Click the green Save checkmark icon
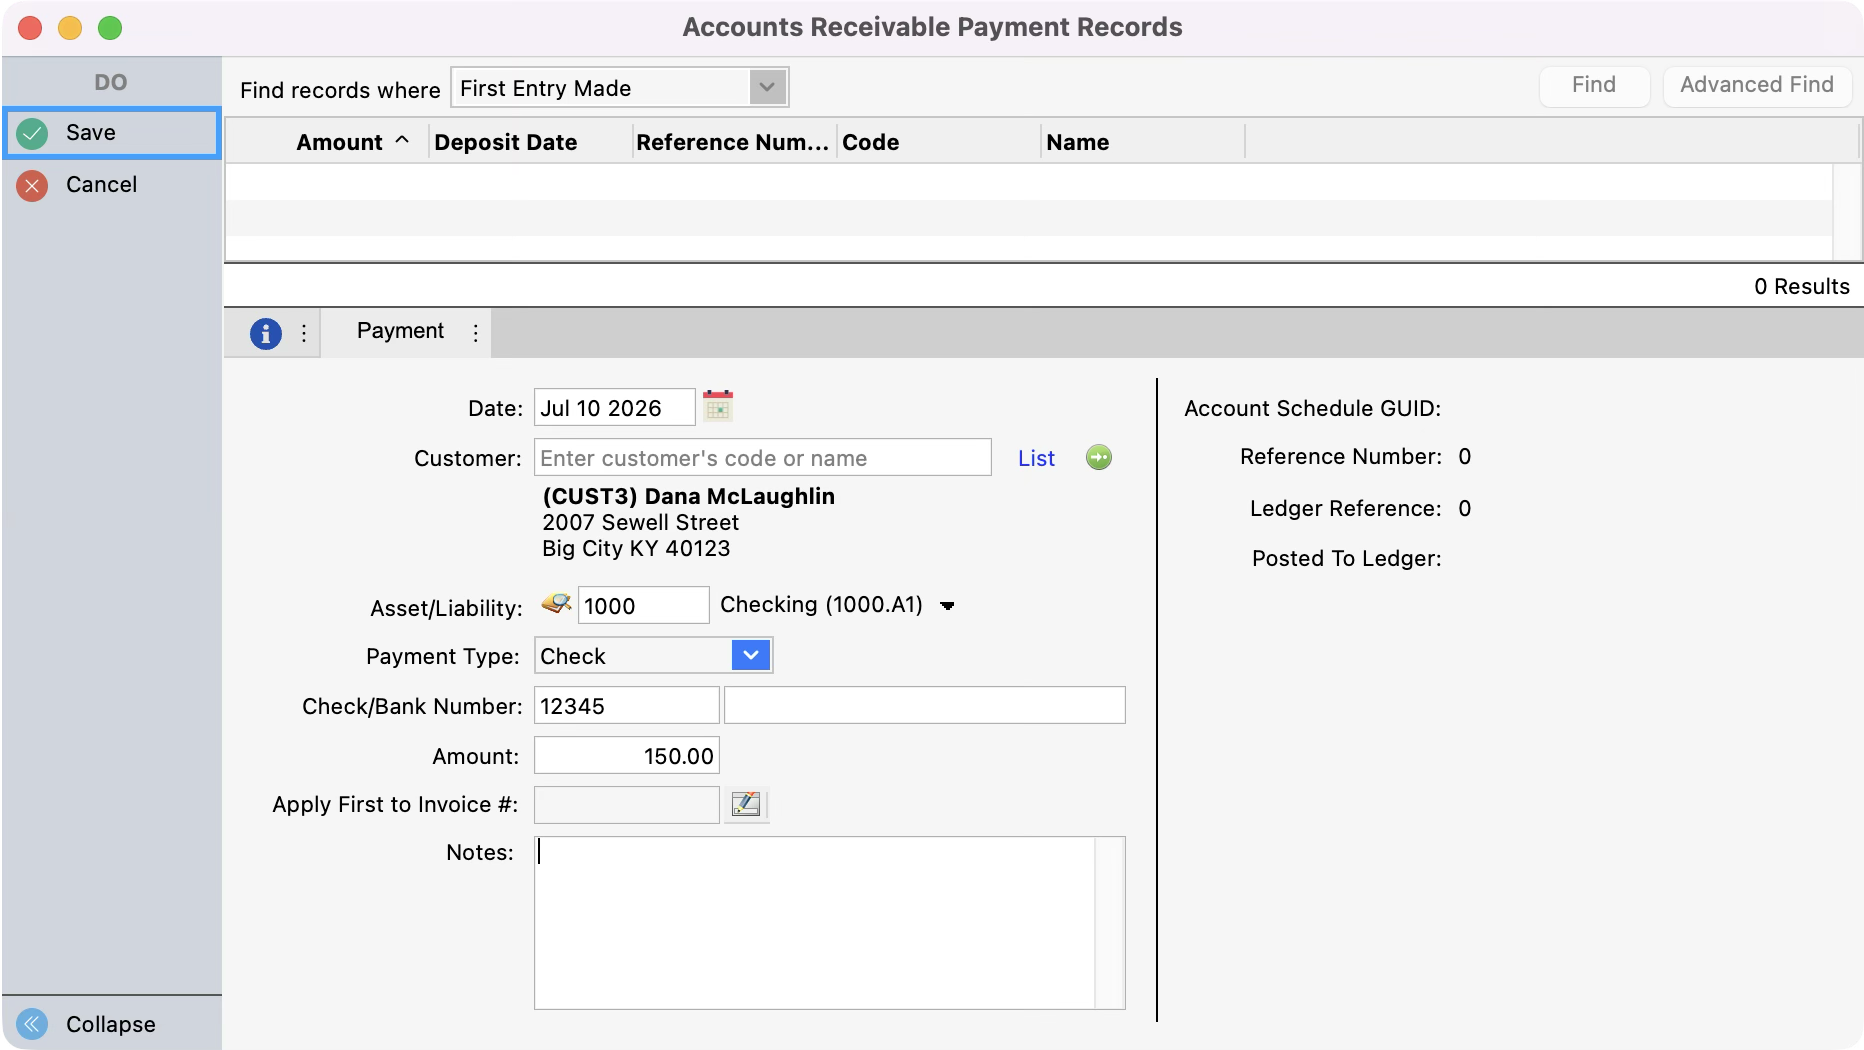The height and width of the screenshot is (1050, 1864). point(32,133)
